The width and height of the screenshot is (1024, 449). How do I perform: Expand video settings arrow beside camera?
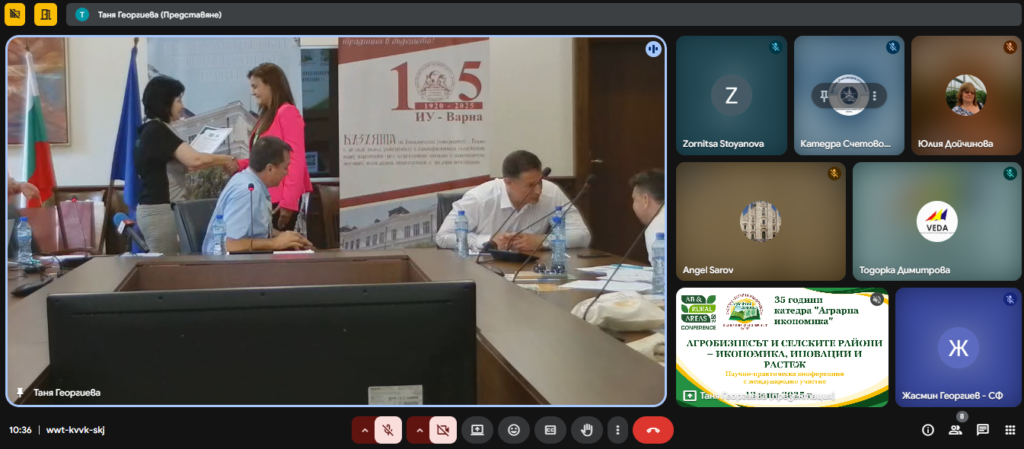point(418,430)
